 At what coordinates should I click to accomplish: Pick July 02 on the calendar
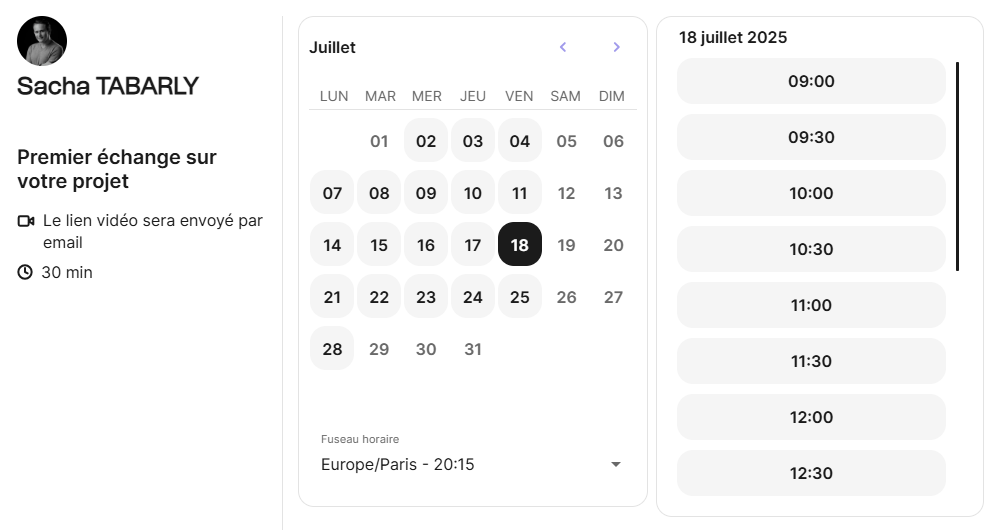coord(426,141)
